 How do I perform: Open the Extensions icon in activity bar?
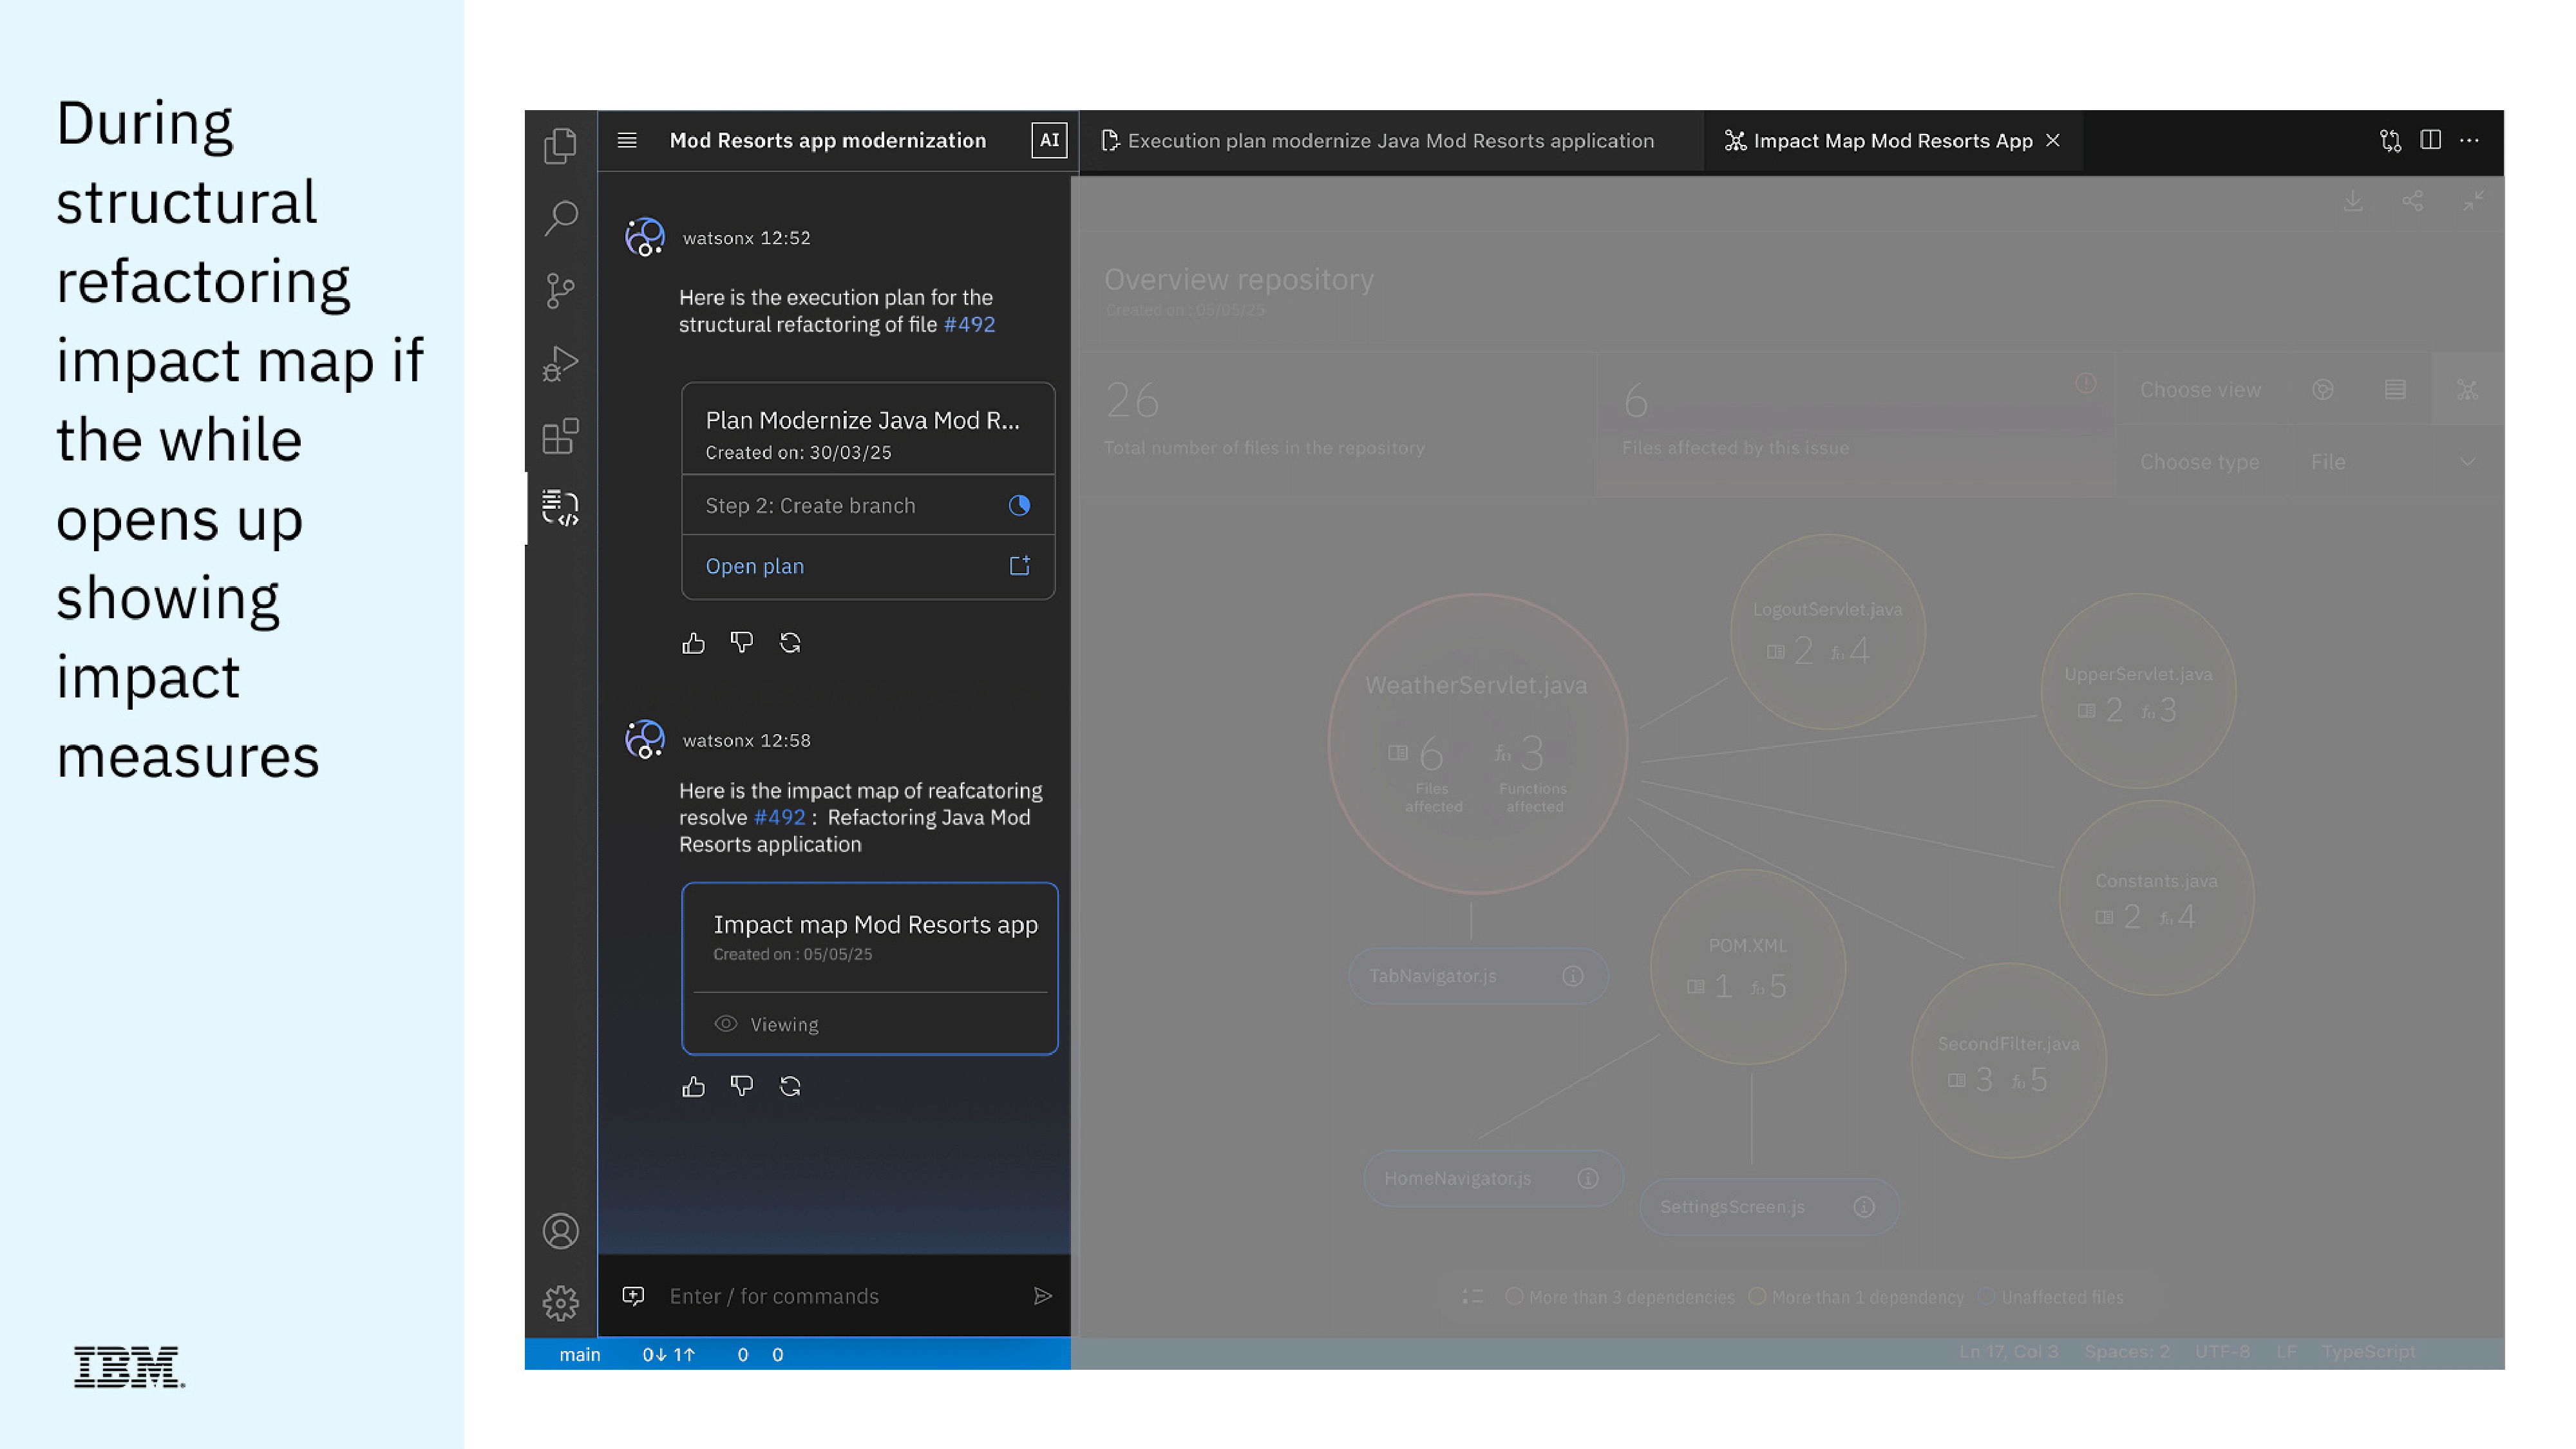(x=560, y=436)
